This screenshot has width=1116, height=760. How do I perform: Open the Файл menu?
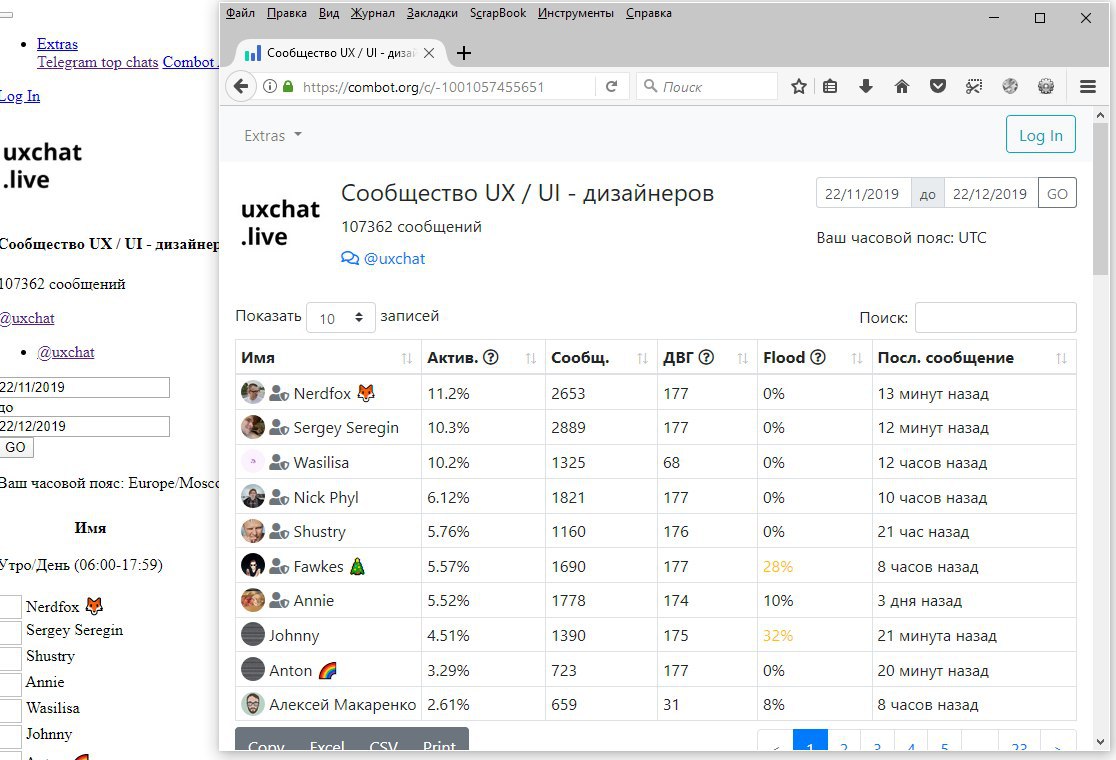(x=240, y=13)
